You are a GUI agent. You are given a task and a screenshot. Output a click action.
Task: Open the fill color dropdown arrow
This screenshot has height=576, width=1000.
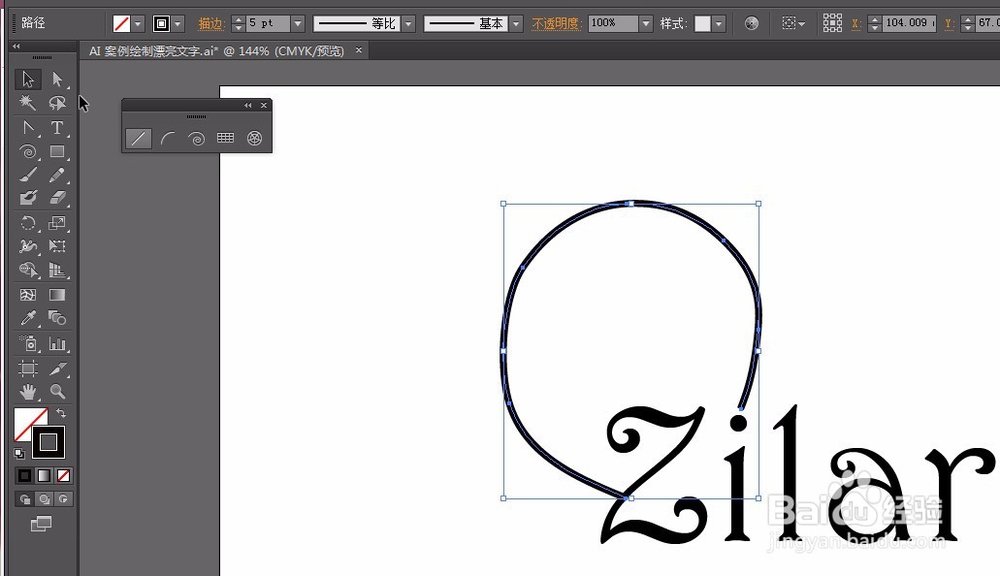click(138, 24)
